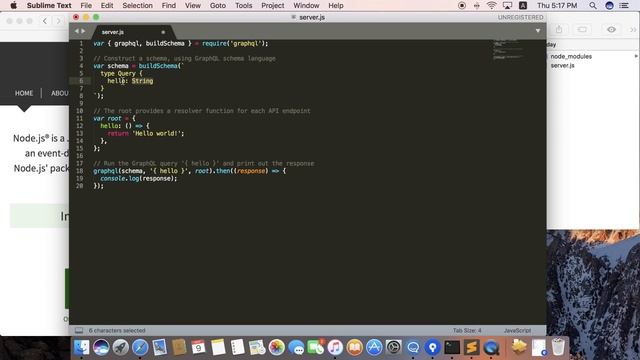Toggle the side bar from status bar icon
This screenshot has height=360, width=640.
pos(79,330)
